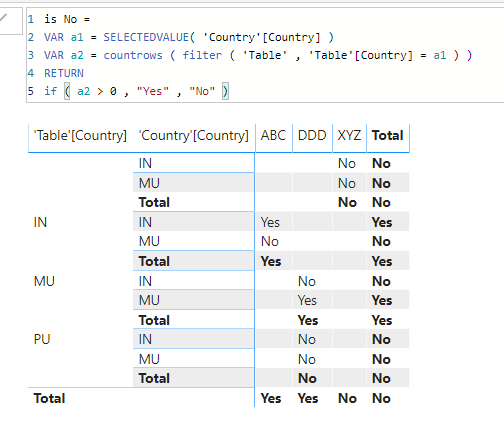Click the 'Yes' under ABC in grand Total row
The height and width of the screenshot is (427, 504).
point(271,398)
